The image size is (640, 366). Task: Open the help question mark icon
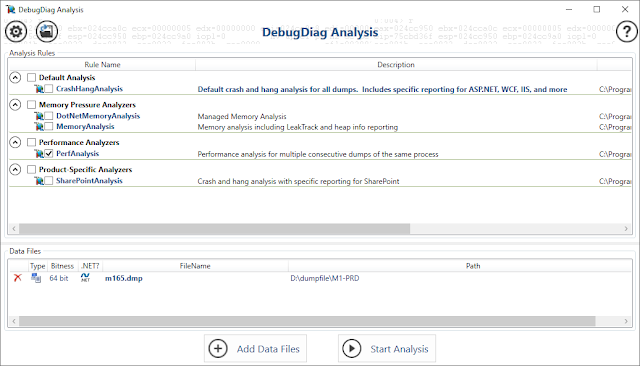[x=627, y=31]
